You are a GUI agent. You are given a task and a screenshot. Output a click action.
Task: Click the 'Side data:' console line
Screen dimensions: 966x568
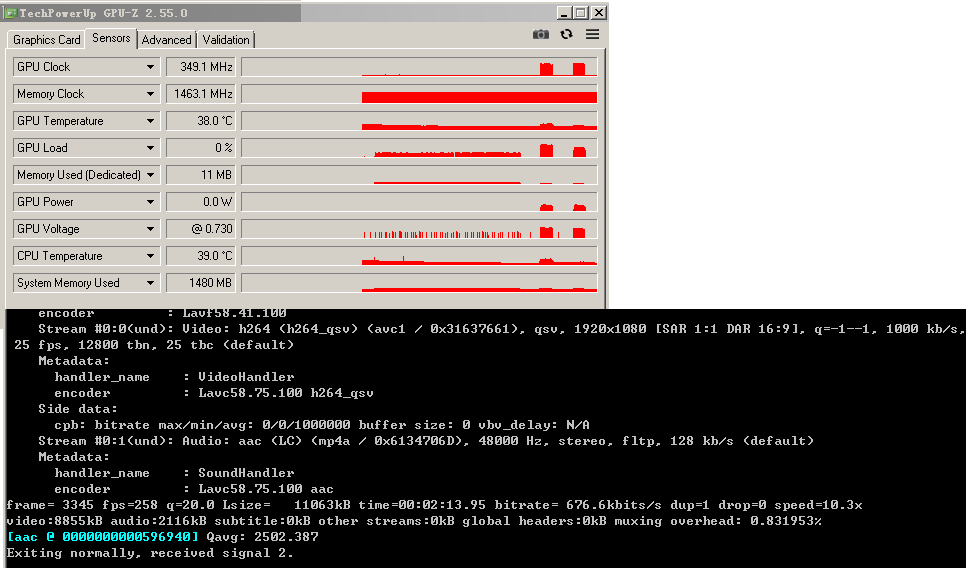(x=78, y=409)
